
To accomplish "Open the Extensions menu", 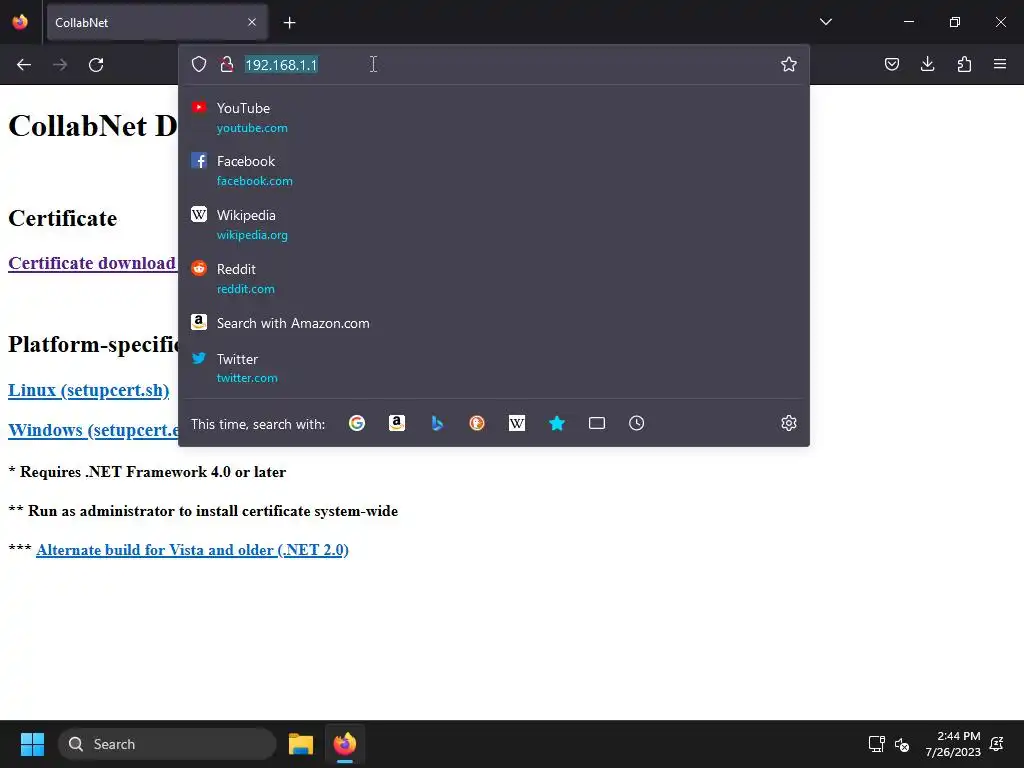I will point(964,64).
